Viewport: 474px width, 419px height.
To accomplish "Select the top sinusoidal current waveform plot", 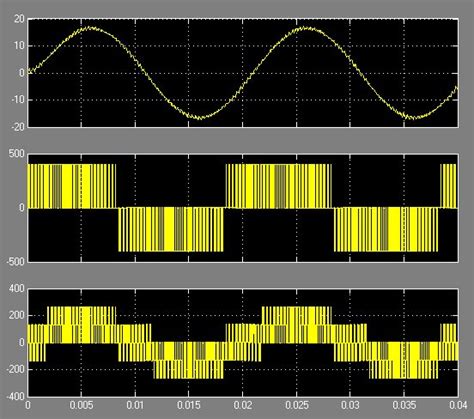I will [243, 73].
